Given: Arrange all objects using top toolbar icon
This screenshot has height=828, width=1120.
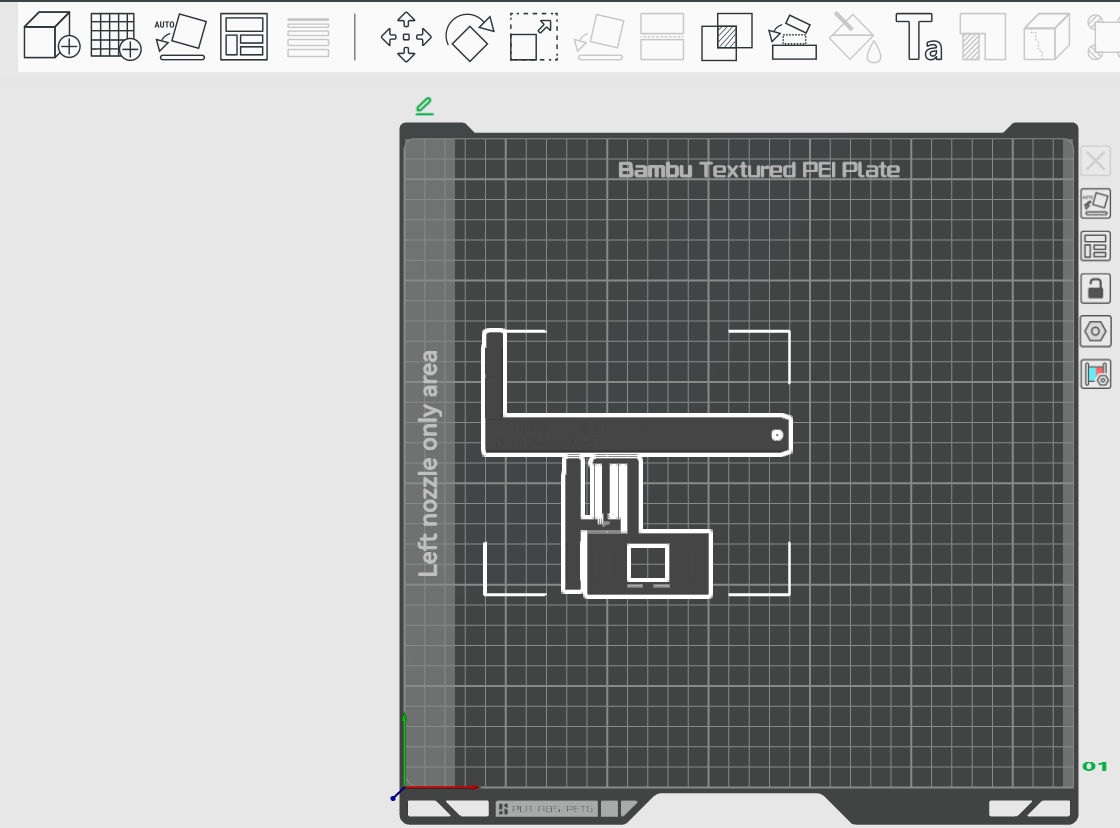Looking at the screenshot, I should pyautogui.click(x=244, y=36).
